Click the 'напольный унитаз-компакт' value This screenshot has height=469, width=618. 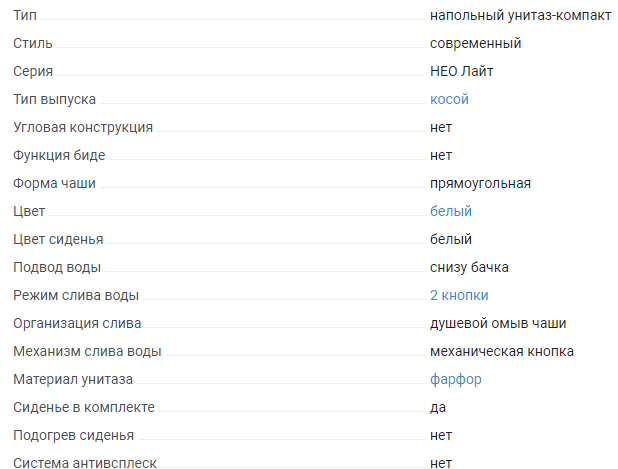click(520, 15)
